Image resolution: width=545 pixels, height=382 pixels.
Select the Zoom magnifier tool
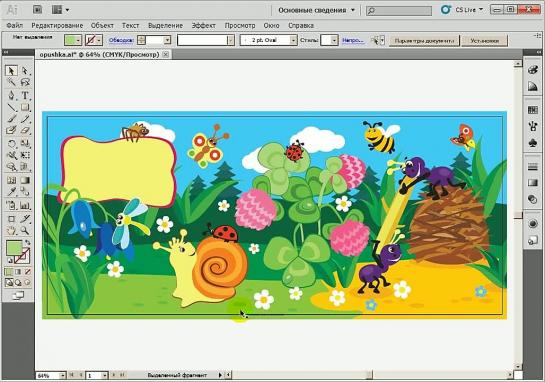[x=25, y=230]
